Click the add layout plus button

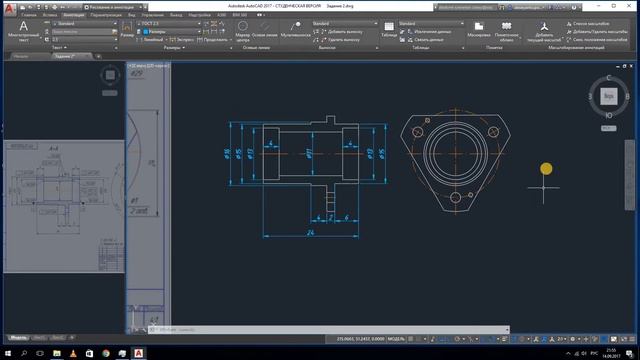pos(72,338)
